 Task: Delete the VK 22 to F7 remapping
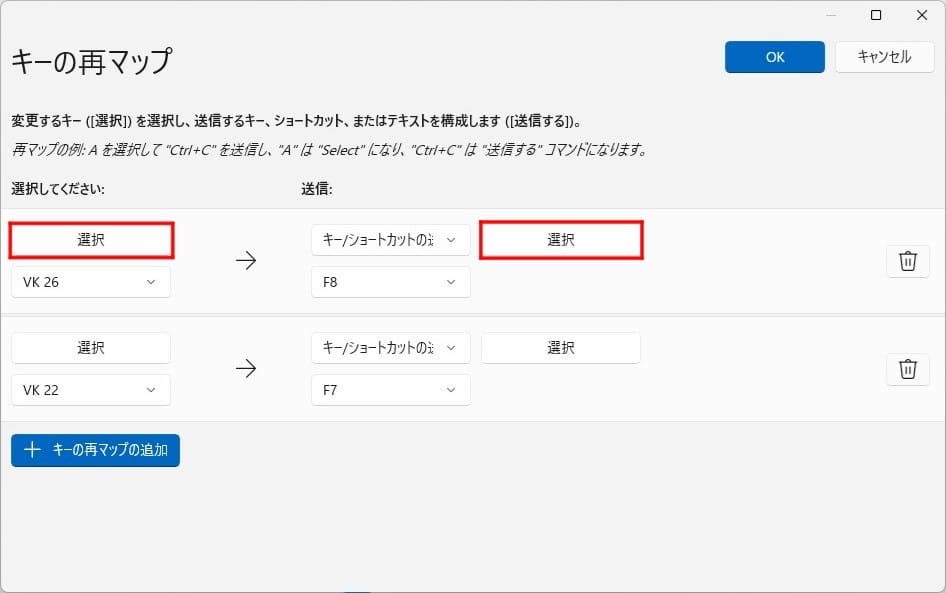click(x=908, y=369)
